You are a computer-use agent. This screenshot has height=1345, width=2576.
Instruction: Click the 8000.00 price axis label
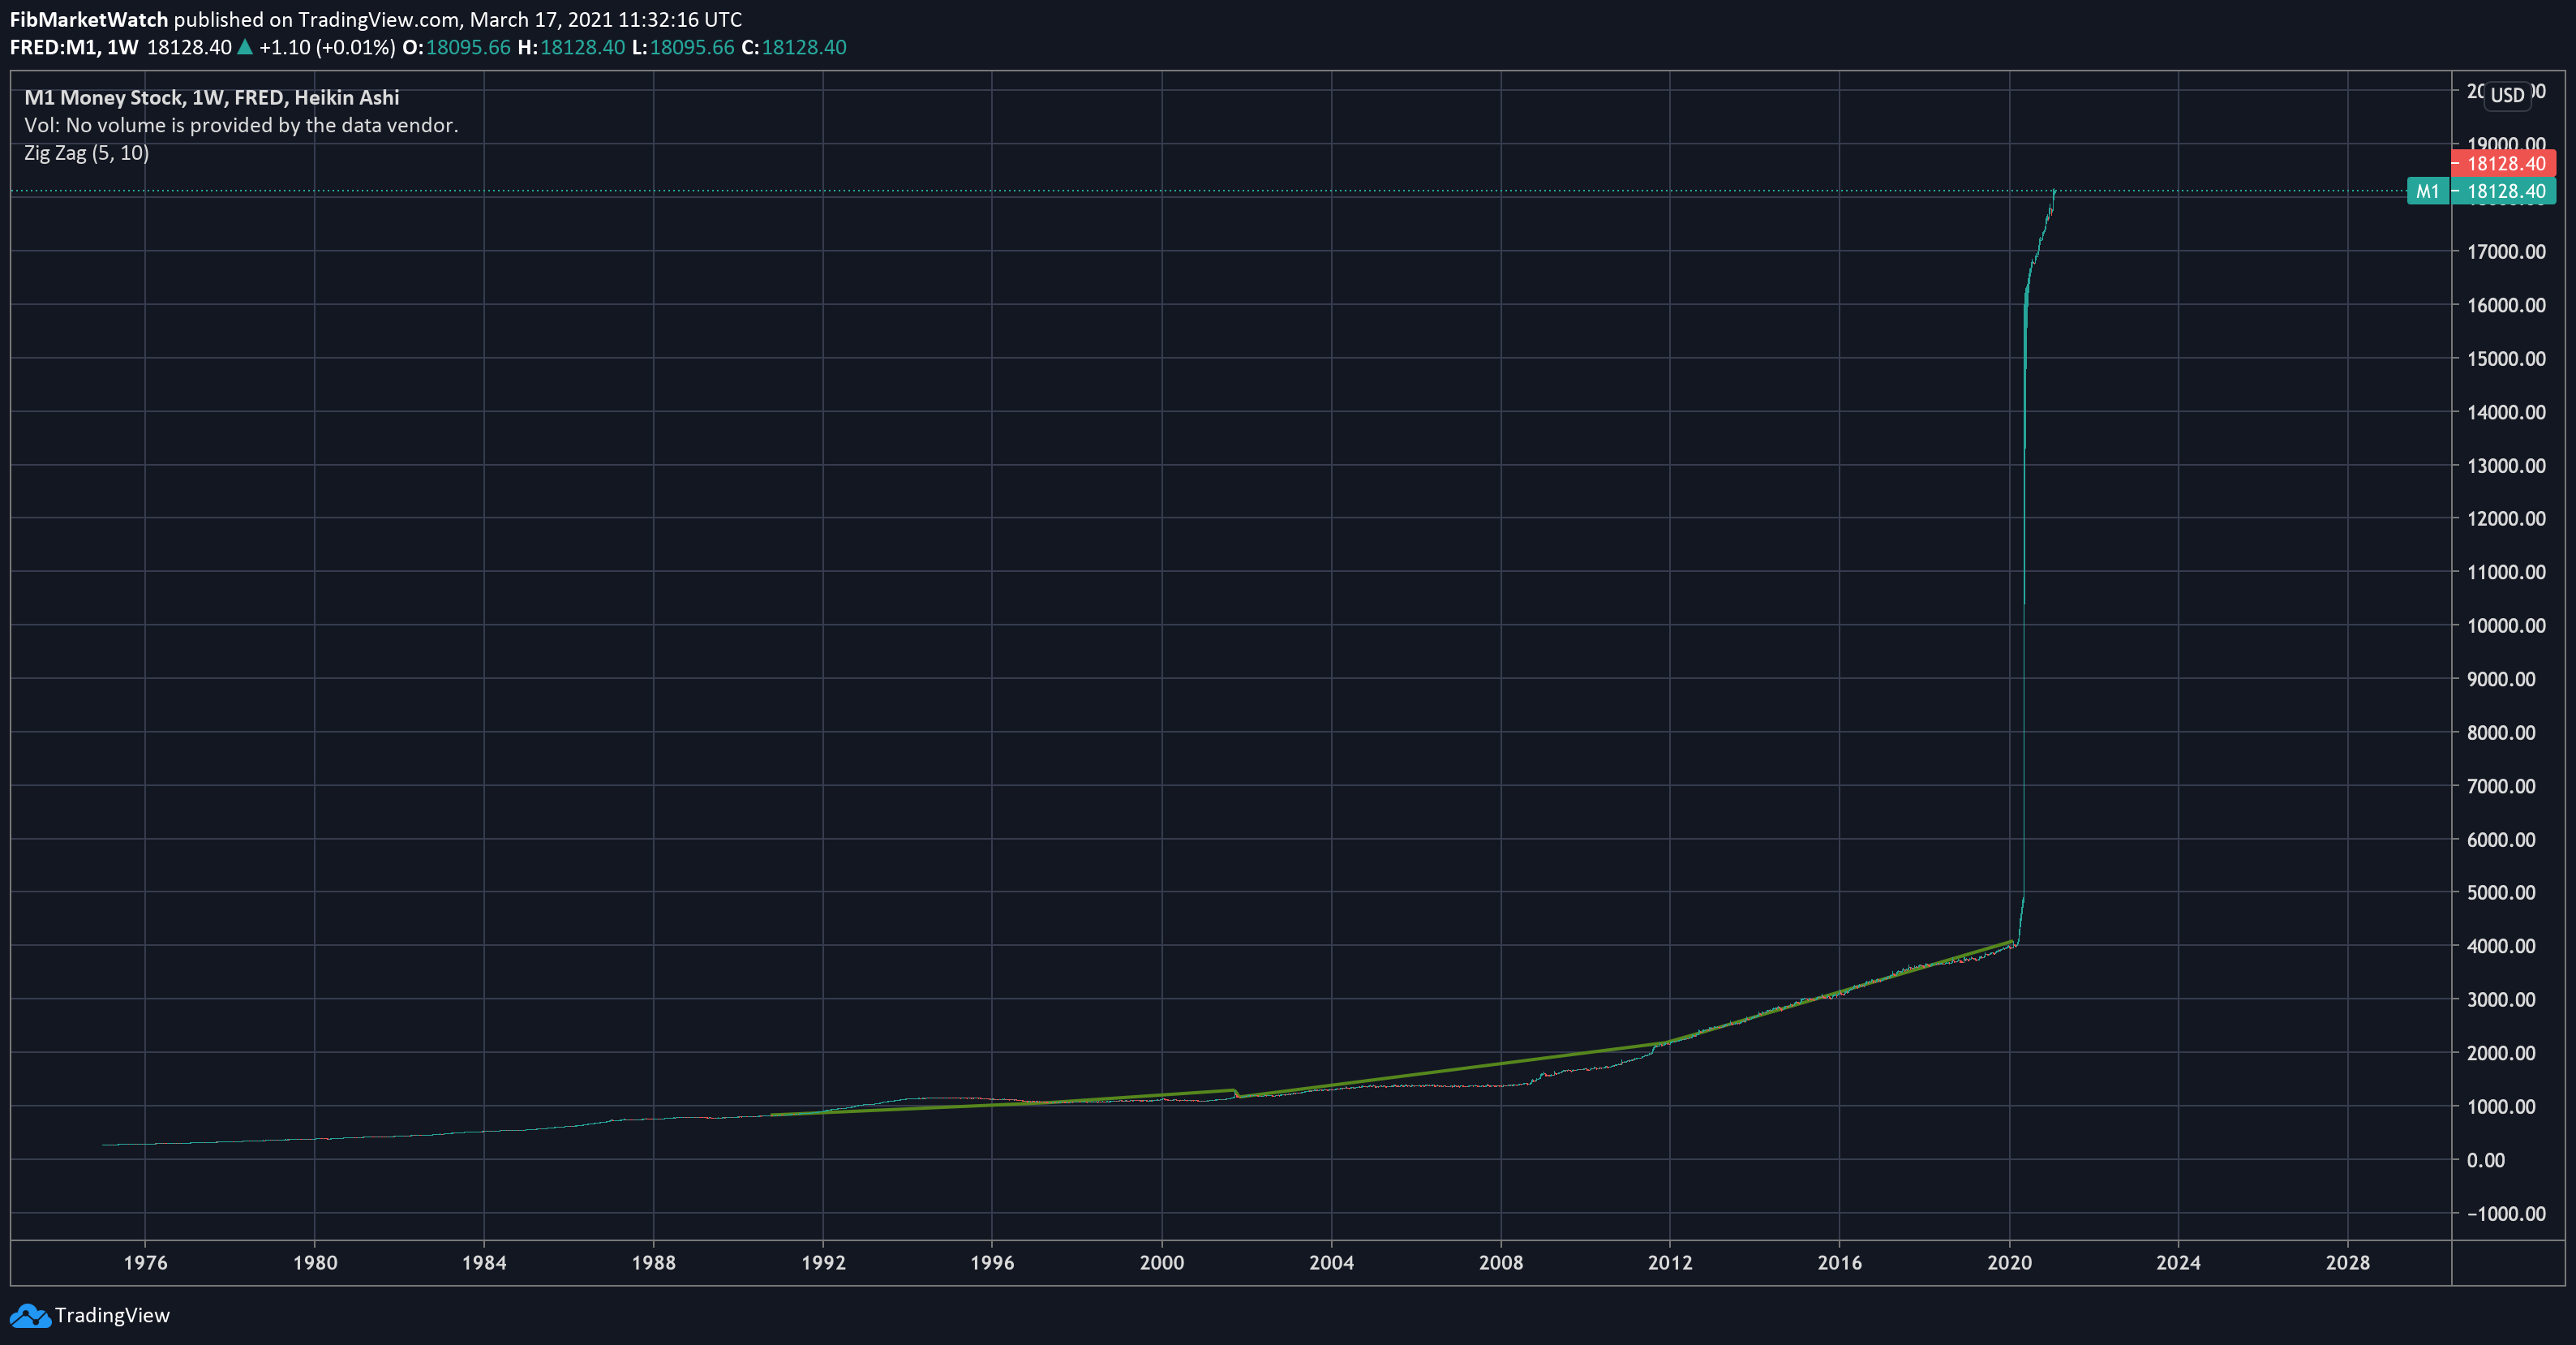(2501, 732)
